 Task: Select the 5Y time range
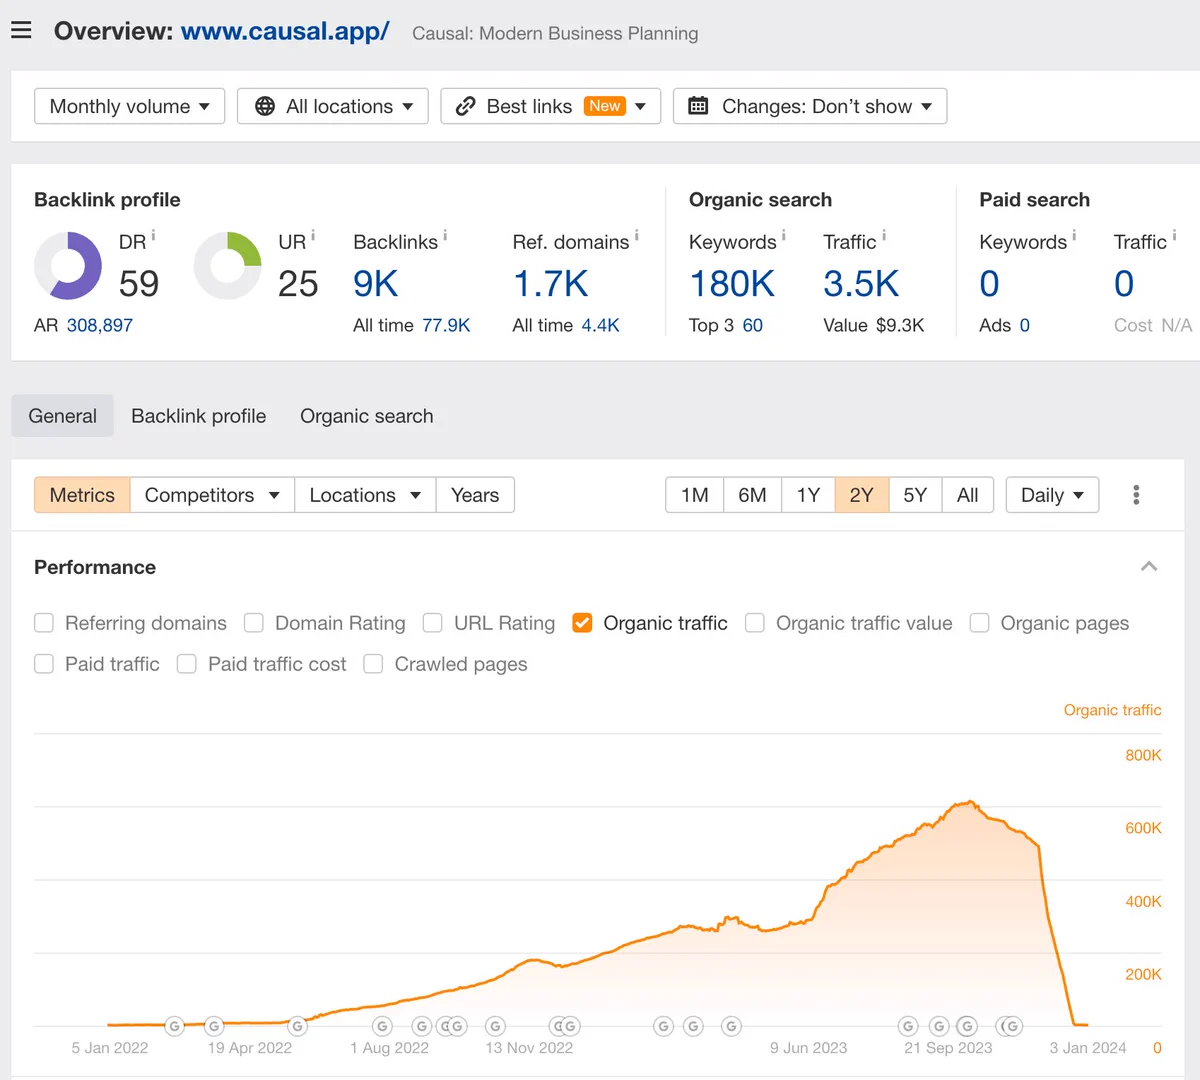tap(915, 495)
